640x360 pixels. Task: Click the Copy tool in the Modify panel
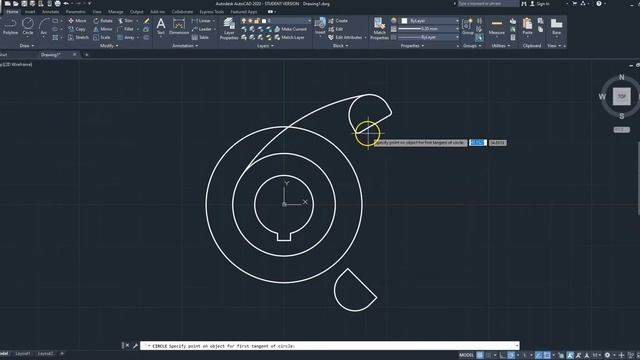(77, 29)
